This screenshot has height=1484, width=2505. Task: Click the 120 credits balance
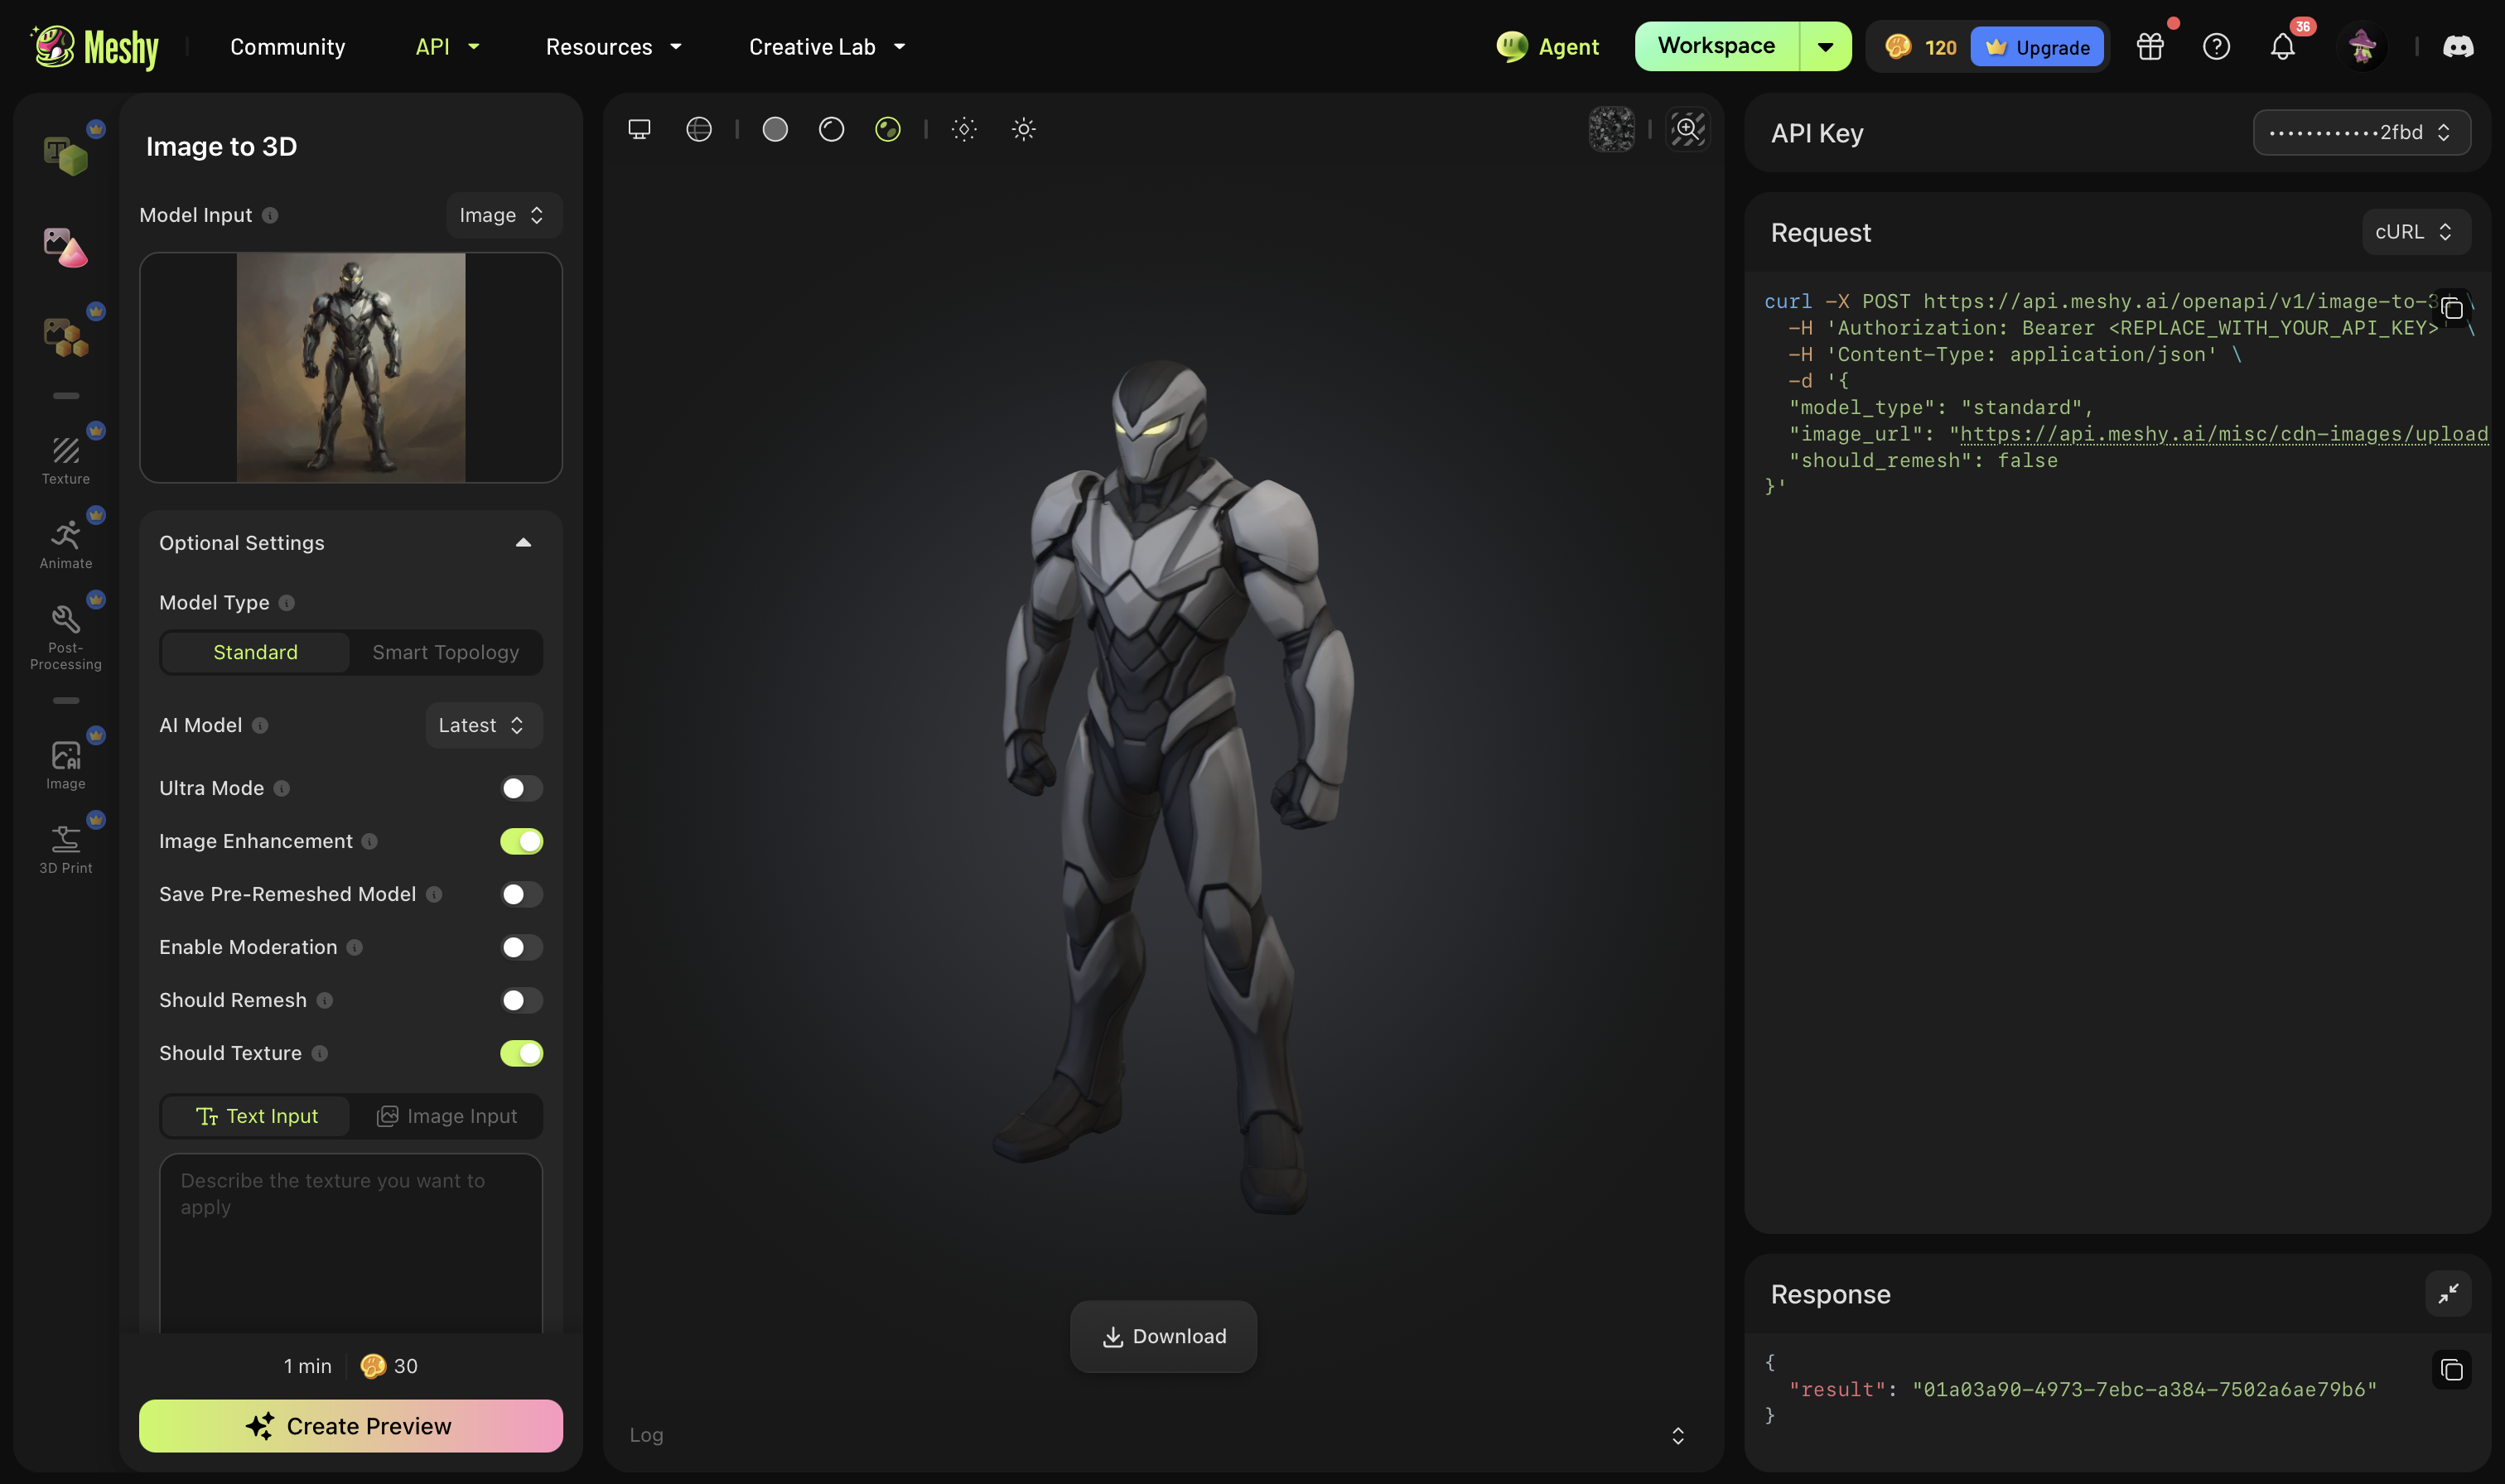pyautogui.click(x=1921, y=47)
